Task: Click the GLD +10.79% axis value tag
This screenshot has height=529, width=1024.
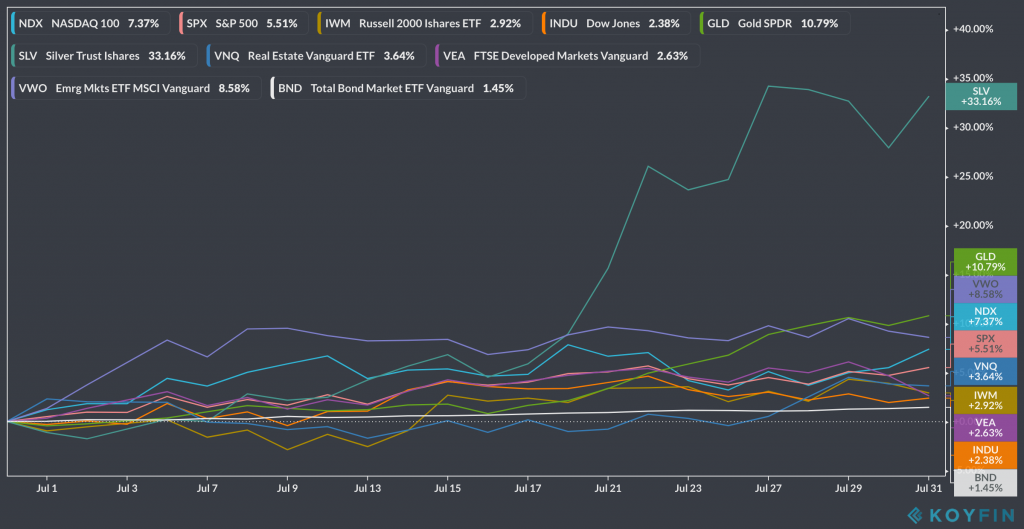Action: click(986, 262)
